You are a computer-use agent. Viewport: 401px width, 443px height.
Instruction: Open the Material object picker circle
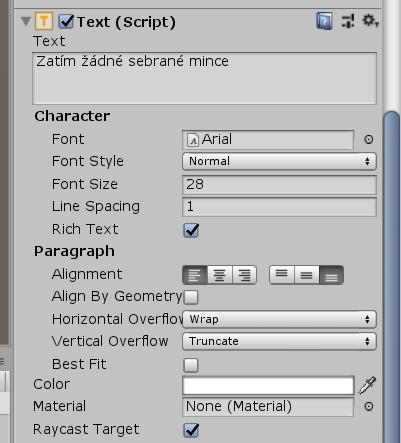pos(369,406)
